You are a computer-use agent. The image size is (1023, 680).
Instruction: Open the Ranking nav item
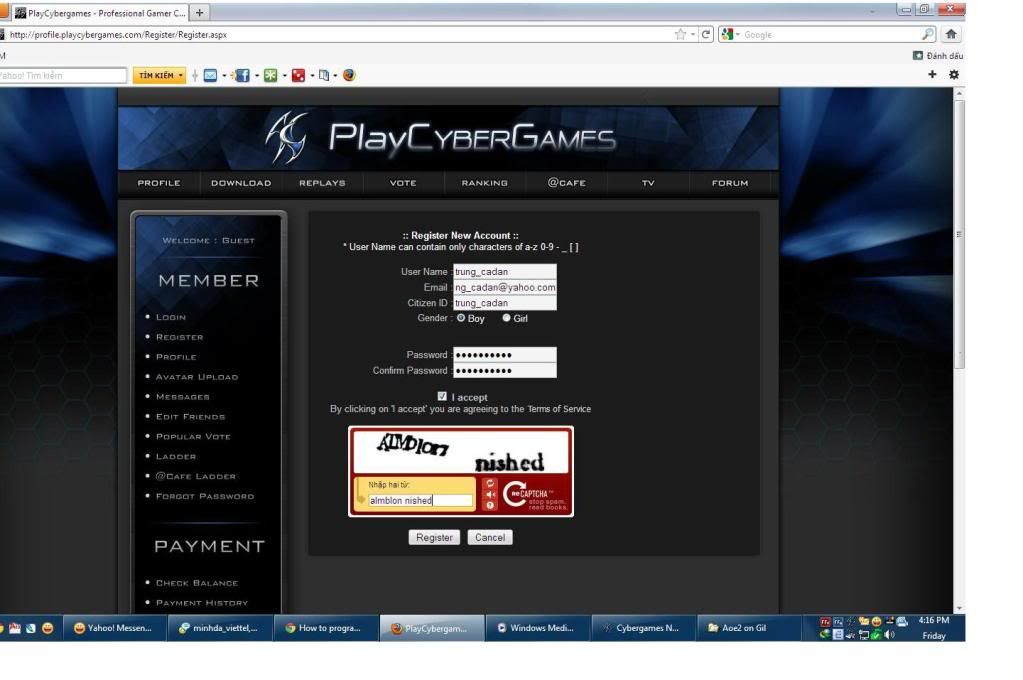click(x=485, y=183)
